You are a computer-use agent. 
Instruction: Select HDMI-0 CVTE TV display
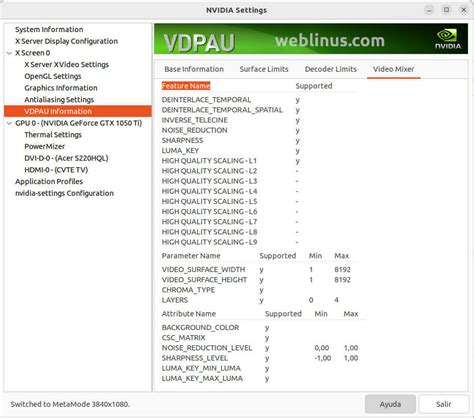point(56,170)
